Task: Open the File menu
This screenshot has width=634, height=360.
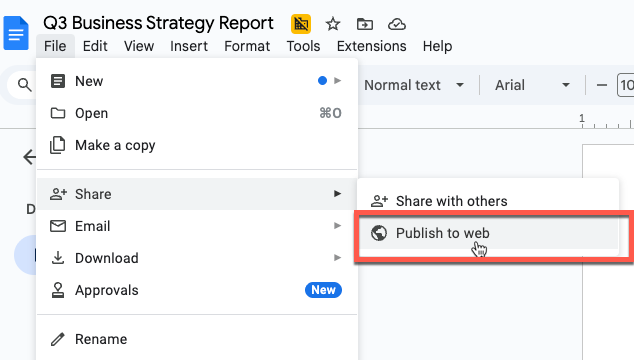Action: point(55,46)
